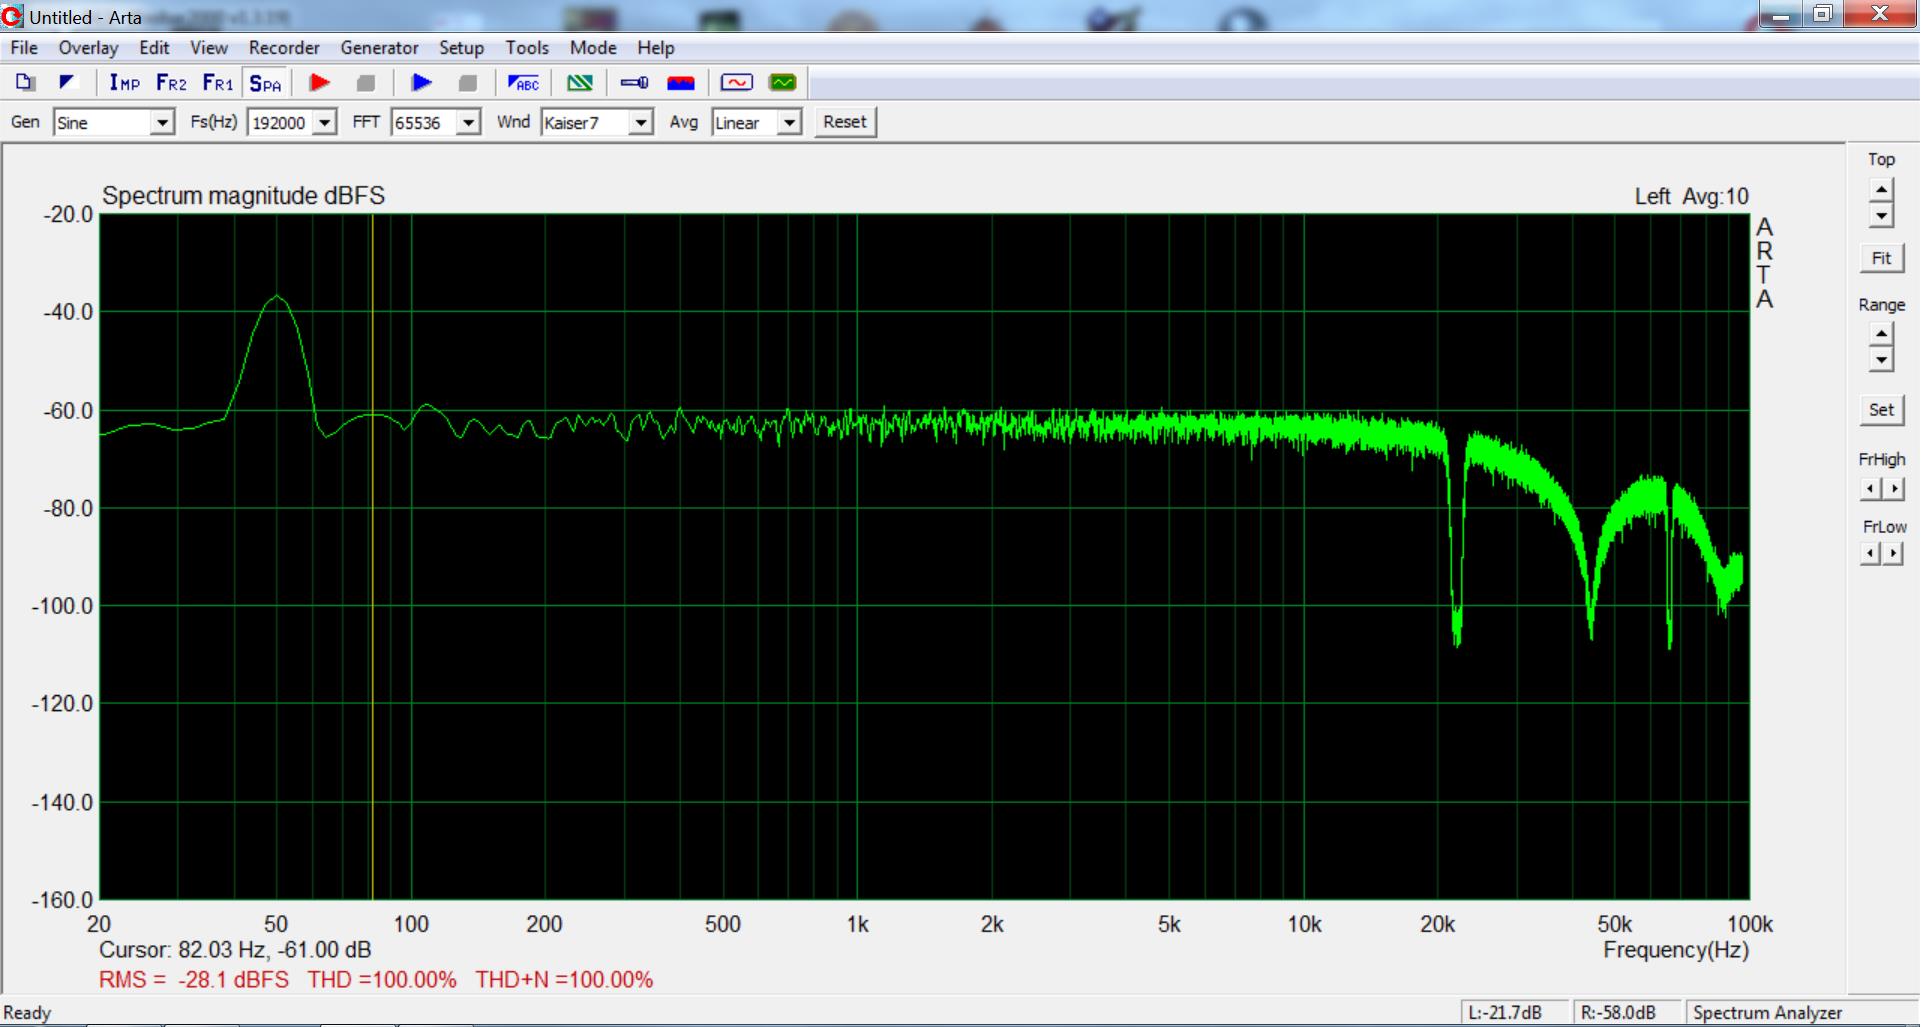This screenshot has height=1027, width=1923.
Task: Expand the Gen signal type dropdown
Action: pyautogui.click(x=162, y=123)
